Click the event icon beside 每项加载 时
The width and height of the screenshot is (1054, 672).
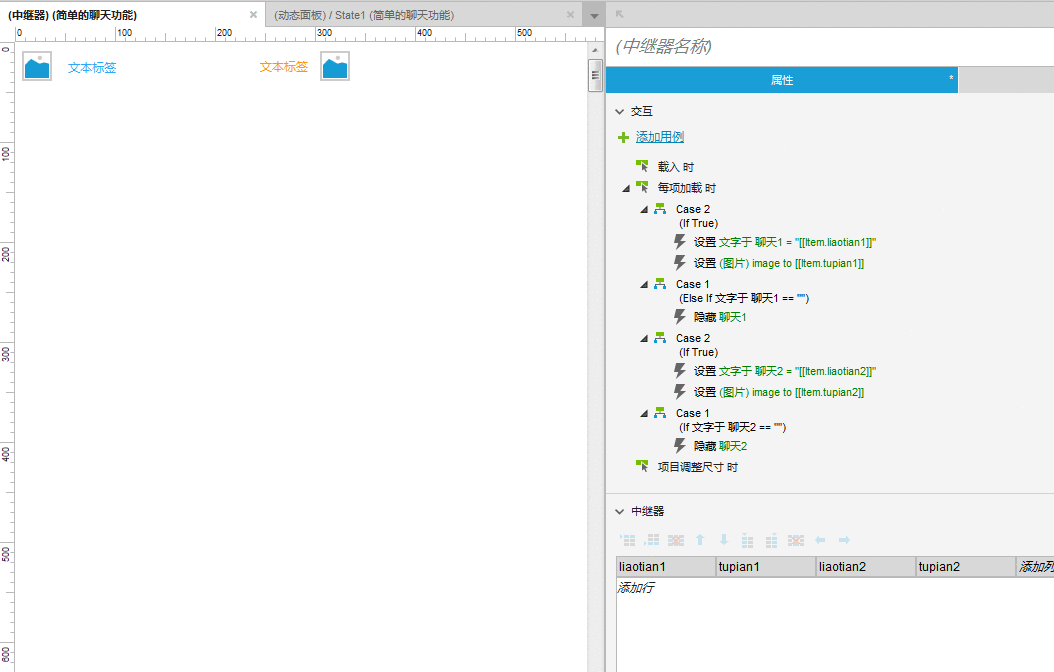tap(643, 187)
